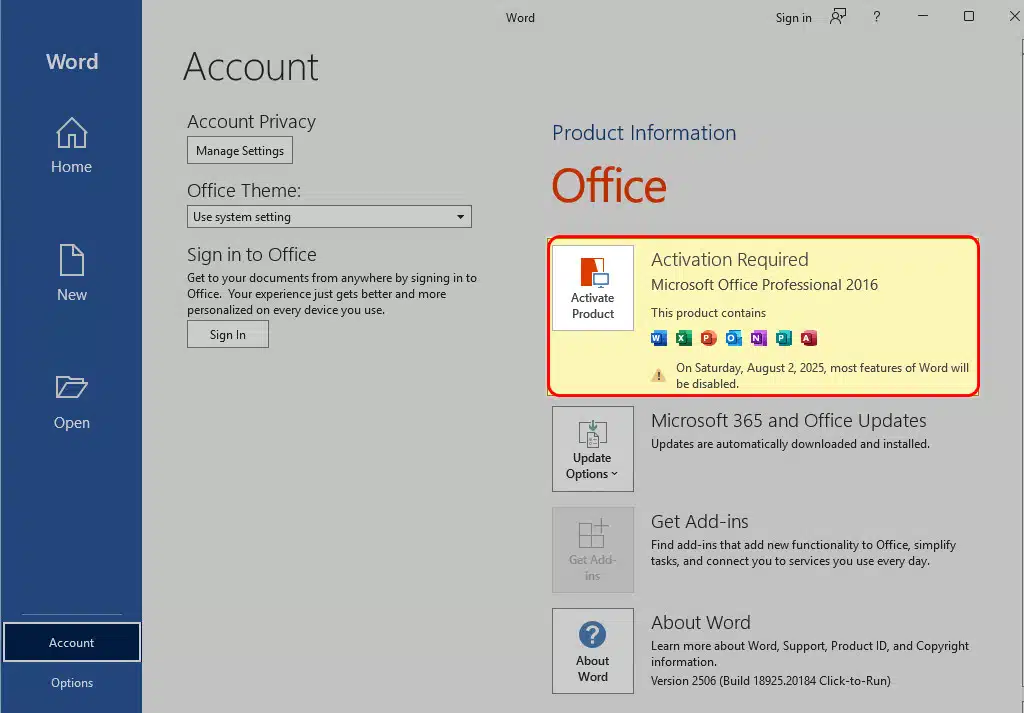Viewport: 1024px width, 713px height.
Task: Select the Access app icon
Action: coord(808,338)
